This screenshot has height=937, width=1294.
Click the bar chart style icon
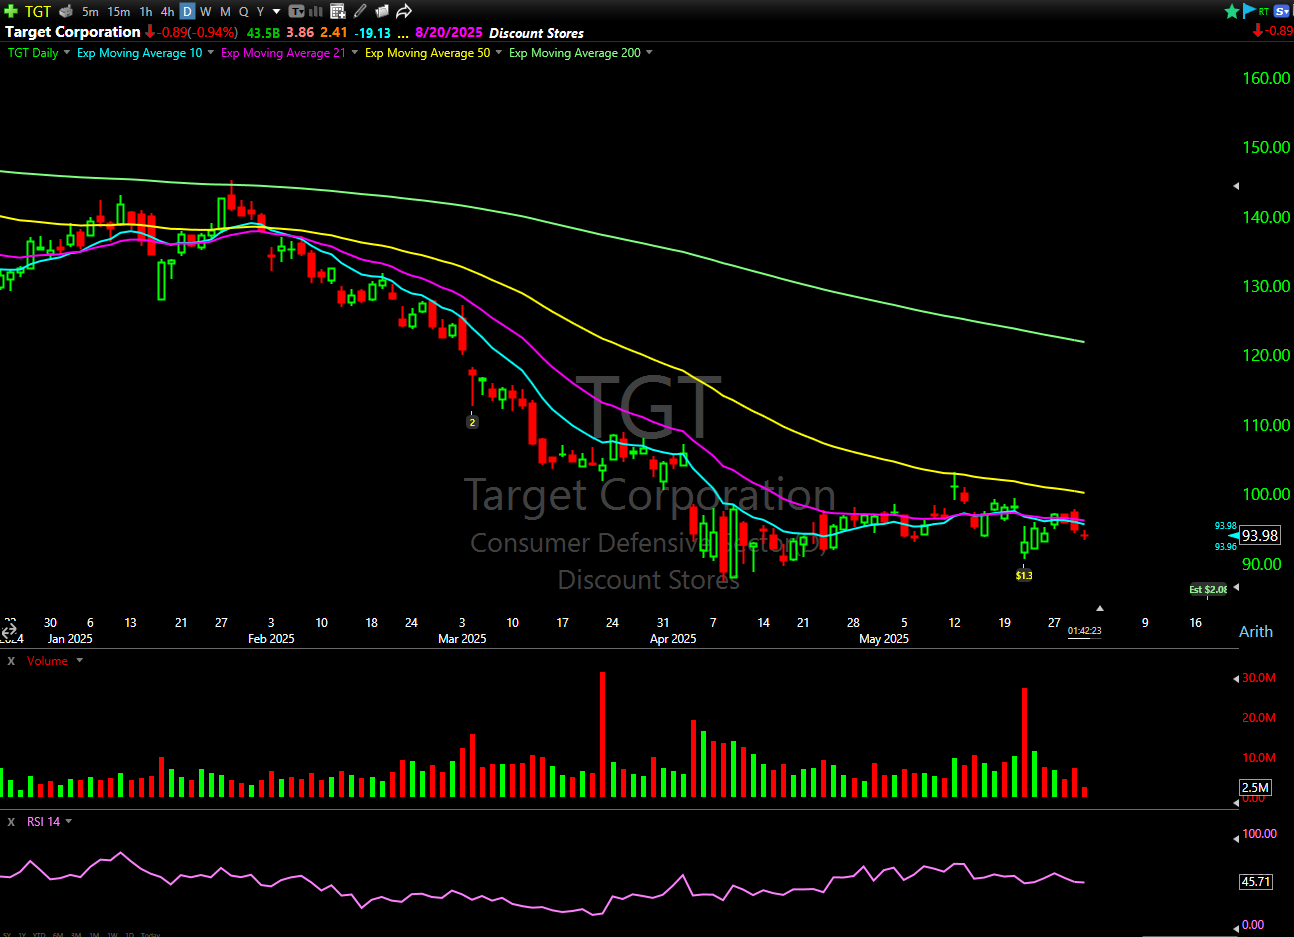[x=316, y=11]
